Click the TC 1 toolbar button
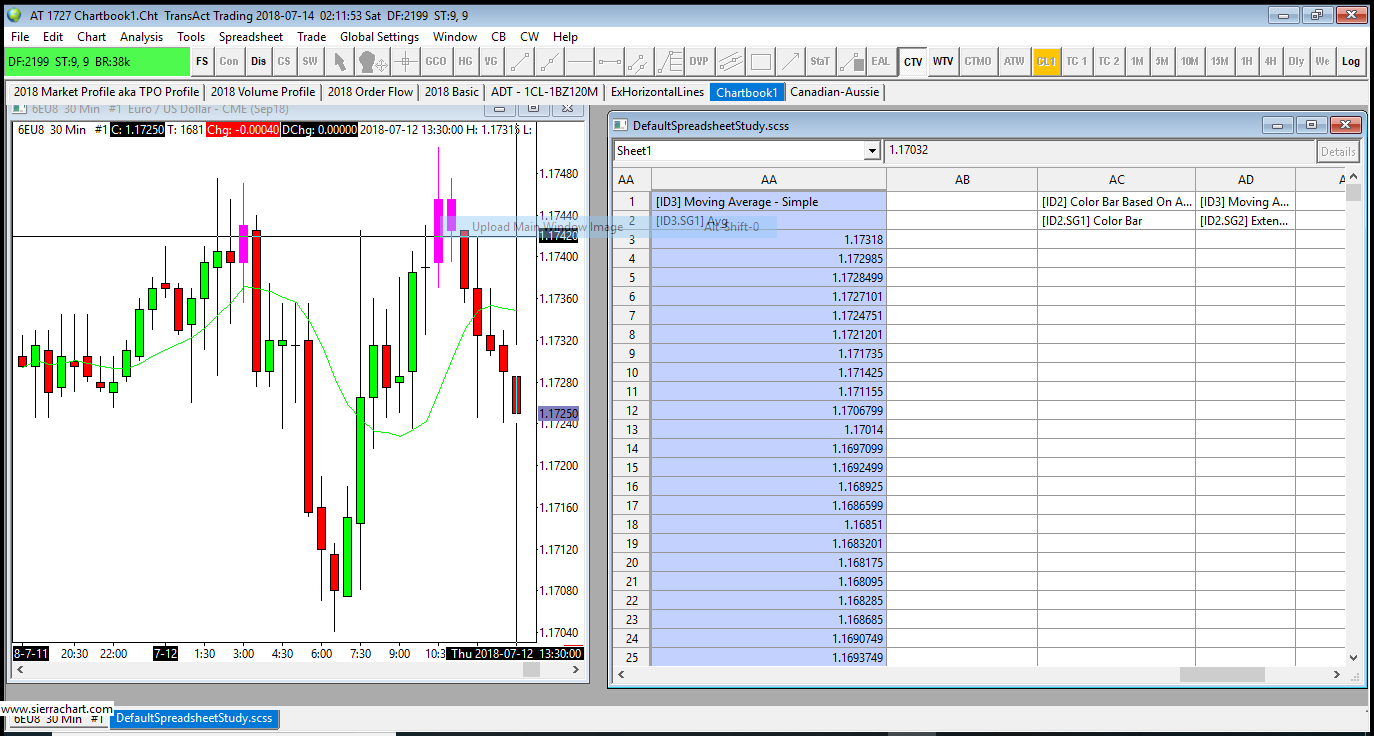This screenshot has height=736, width=1374. coord(1076,61)
